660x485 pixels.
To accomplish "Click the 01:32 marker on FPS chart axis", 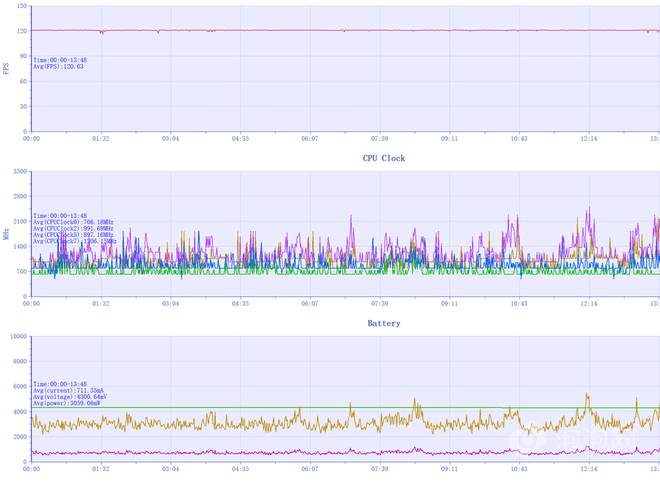I will coord(100,139).
